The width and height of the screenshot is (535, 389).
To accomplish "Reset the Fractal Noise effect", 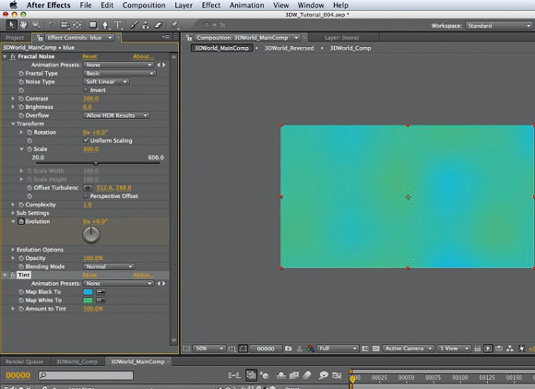I will pos(90,57).
